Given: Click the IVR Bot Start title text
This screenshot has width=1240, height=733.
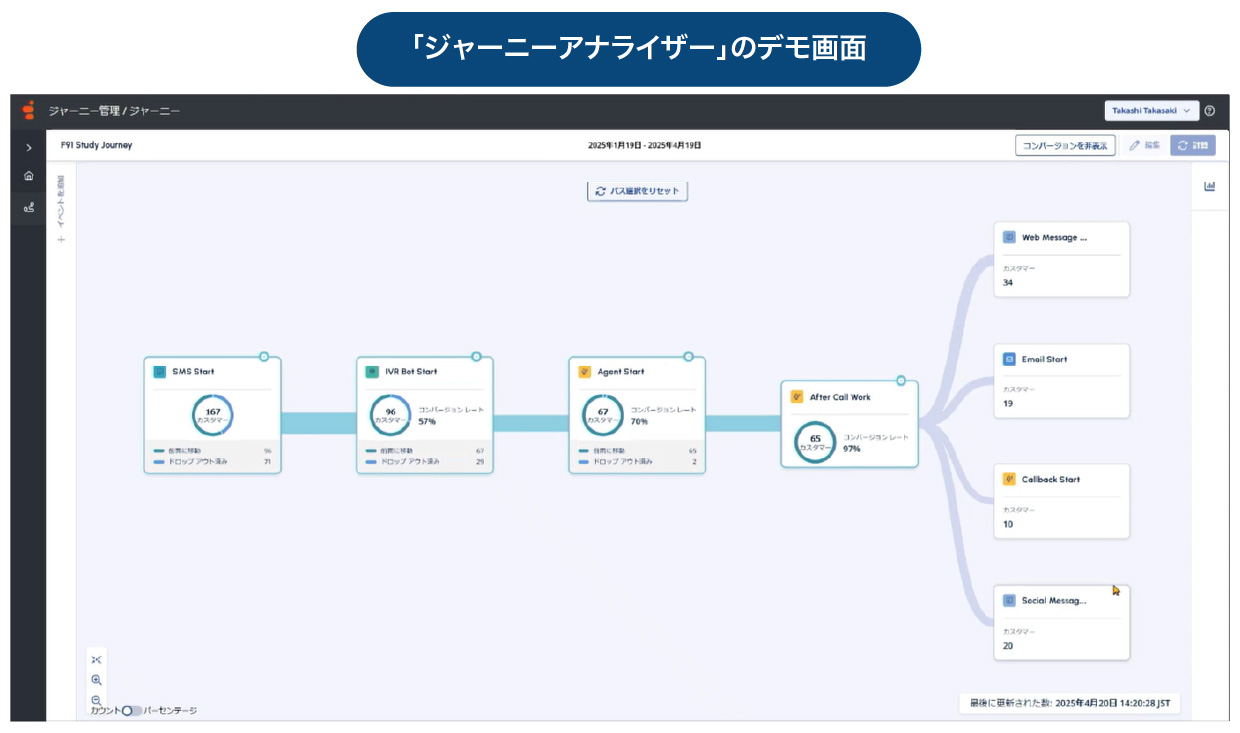Looking at the screenshot, I should point(412,372).
